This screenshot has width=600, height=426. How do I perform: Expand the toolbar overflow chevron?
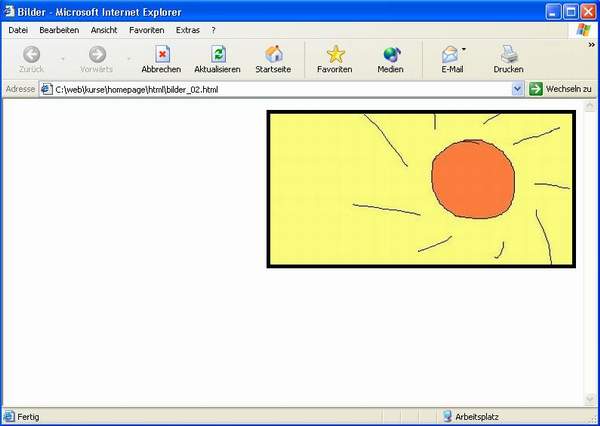592,45
